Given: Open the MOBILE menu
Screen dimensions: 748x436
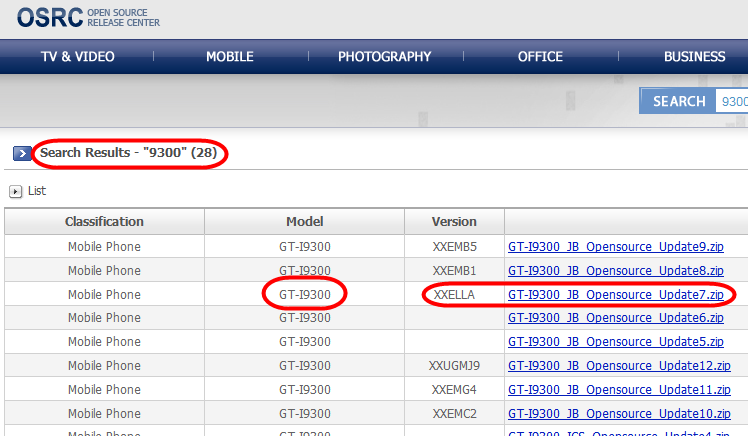Looking at the screenshot, I should pos(230,57).
